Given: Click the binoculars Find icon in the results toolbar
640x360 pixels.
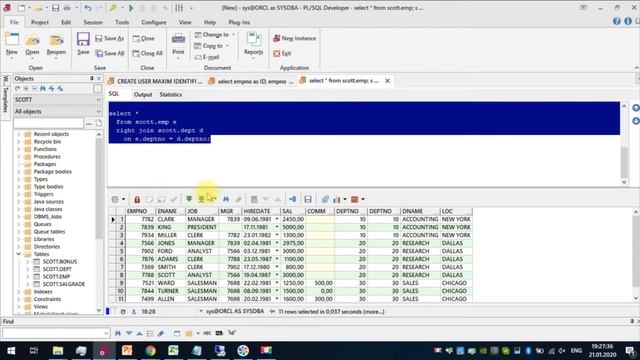Looking at the screenshot, I should pyautogui.click(x=226, y=199).
